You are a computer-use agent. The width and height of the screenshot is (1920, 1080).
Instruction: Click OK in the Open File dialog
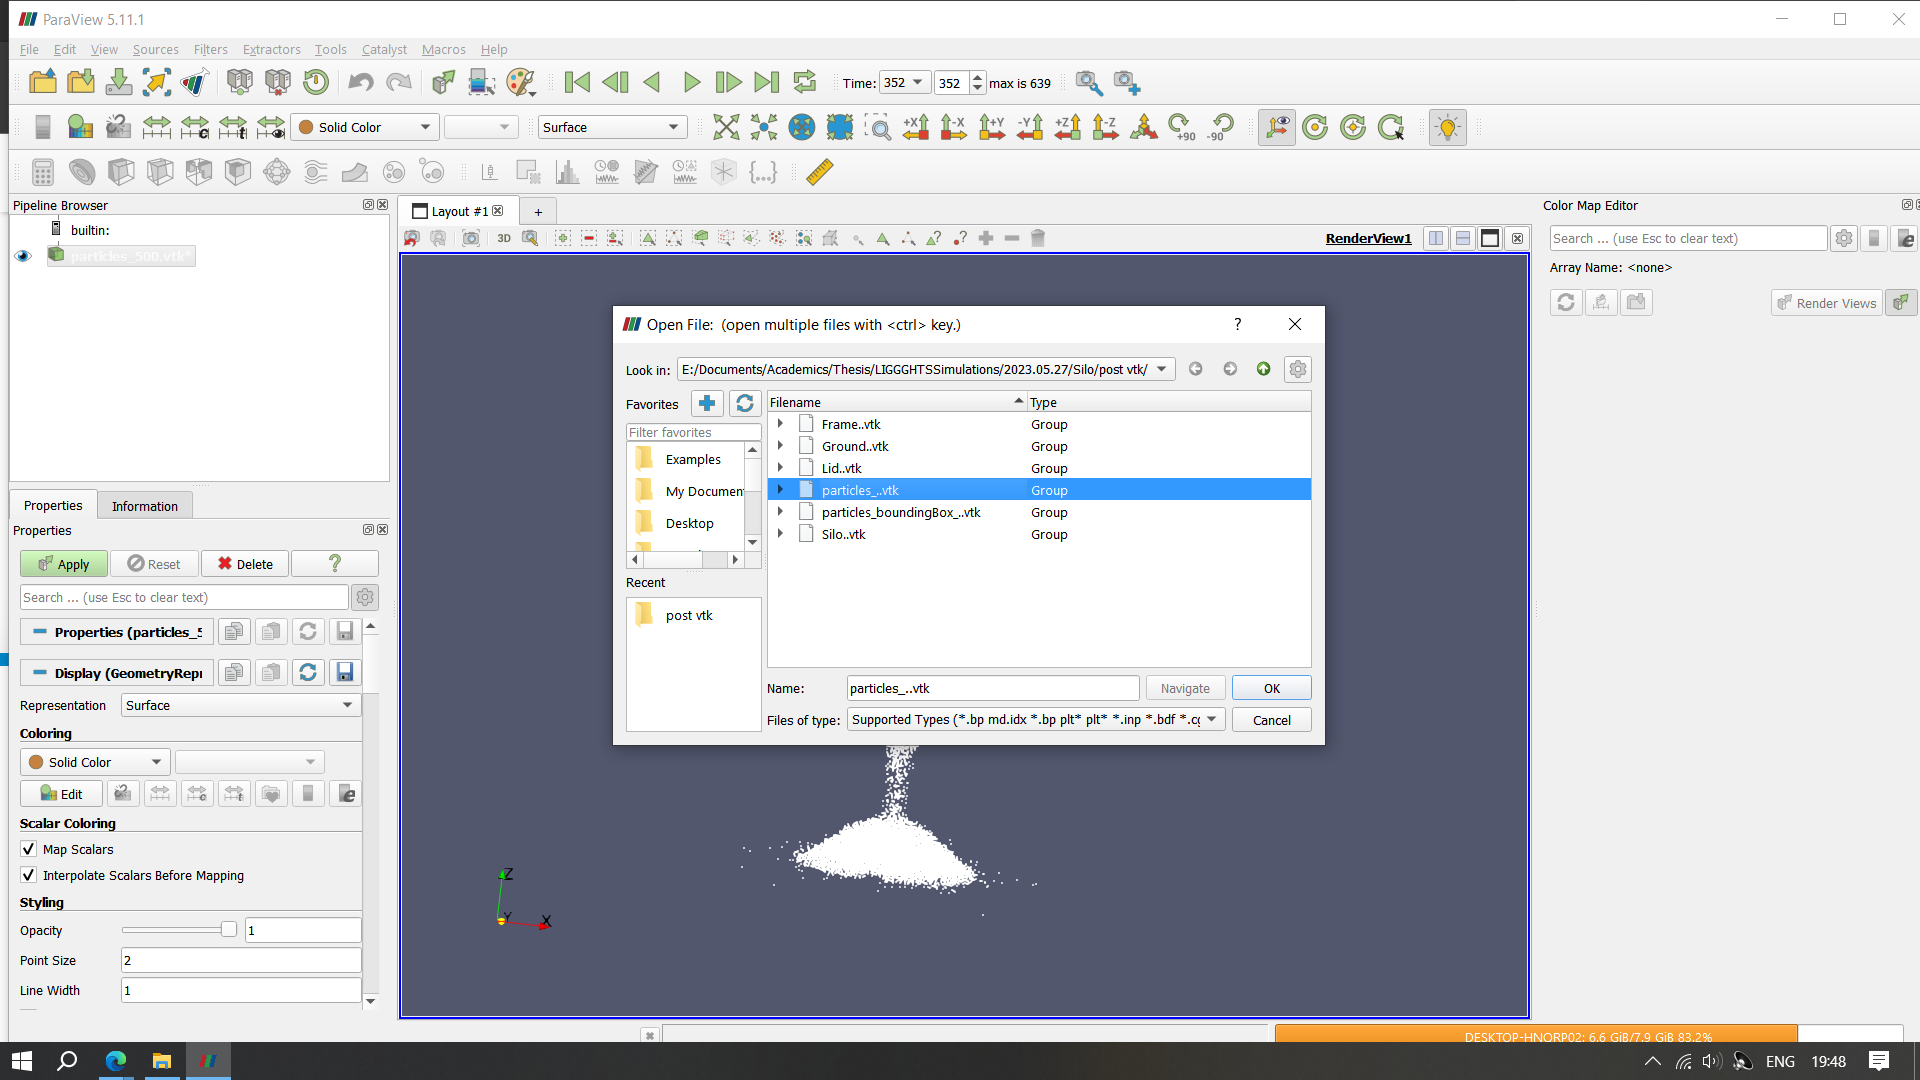[1271, 688]
